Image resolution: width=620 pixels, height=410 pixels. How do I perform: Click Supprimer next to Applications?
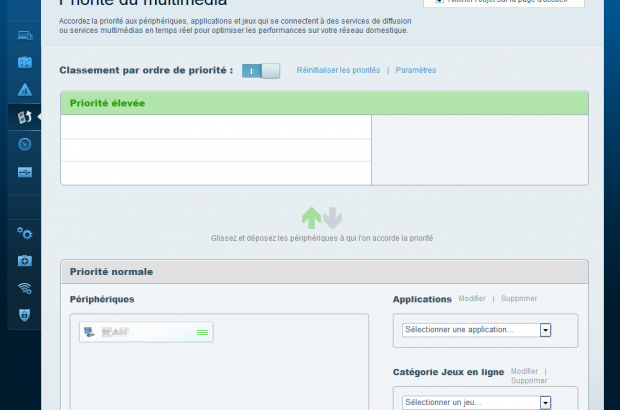click(520, 299)
